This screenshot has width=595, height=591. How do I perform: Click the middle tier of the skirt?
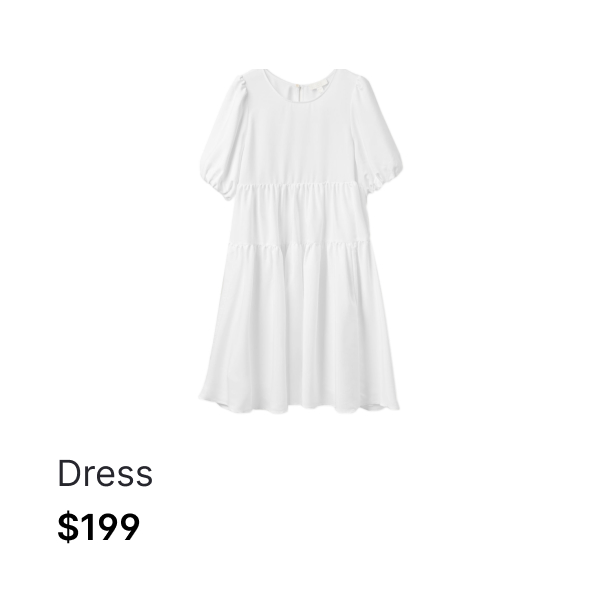(300, 213)
